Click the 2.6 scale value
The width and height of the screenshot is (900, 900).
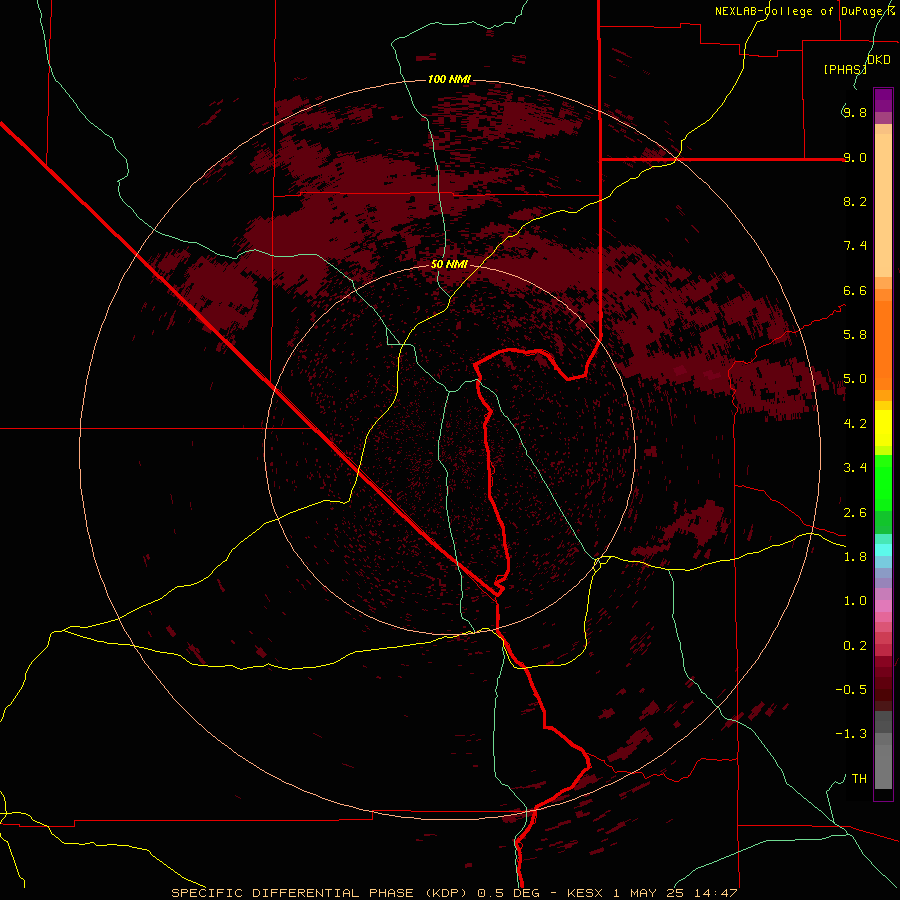855,513
